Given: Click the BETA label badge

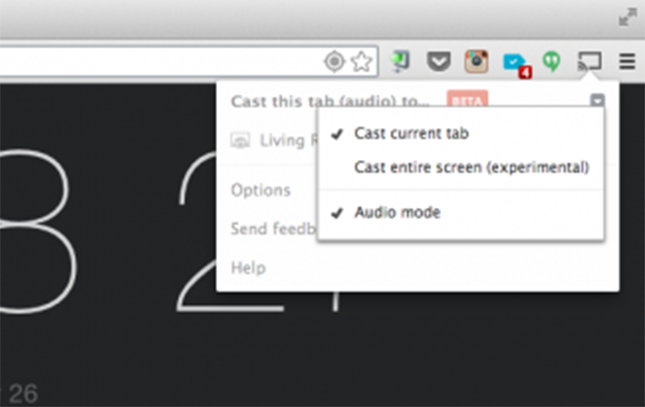Looking at the screenshot, I should (467, 100).
